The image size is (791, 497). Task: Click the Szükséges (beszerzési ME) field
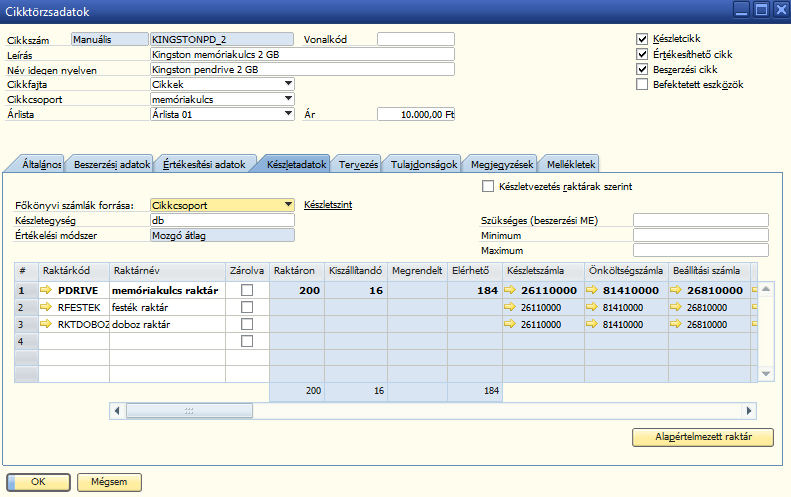pyautogui.click(x=701, y=220)
